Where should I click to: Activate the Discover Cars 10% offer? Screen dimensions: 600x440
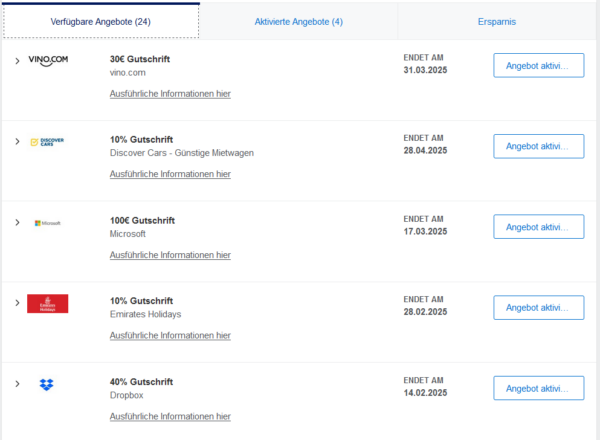pyautogui.click(x=538, y=146)
